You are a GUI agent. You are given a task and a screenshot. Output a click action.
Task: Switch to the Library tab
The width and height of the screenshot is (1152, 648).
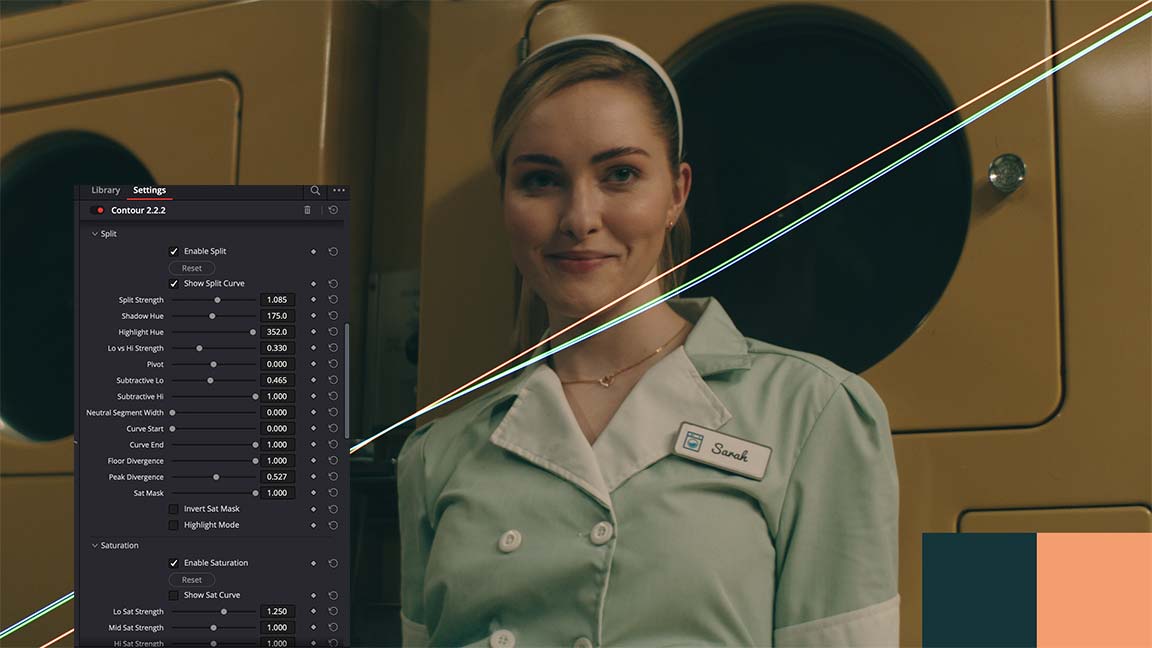click(105, 190)
